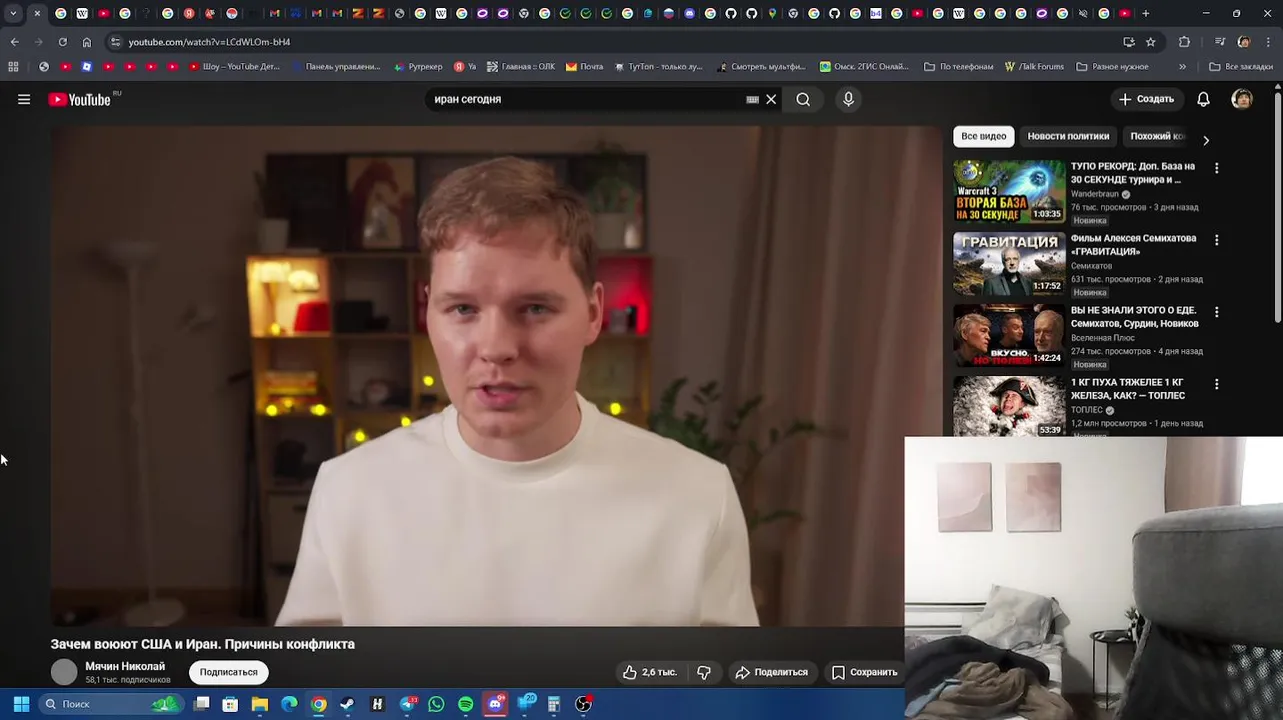Screen dimensions: 1283x720
Task: Click the Создать create button
Action: [1146, 99]
